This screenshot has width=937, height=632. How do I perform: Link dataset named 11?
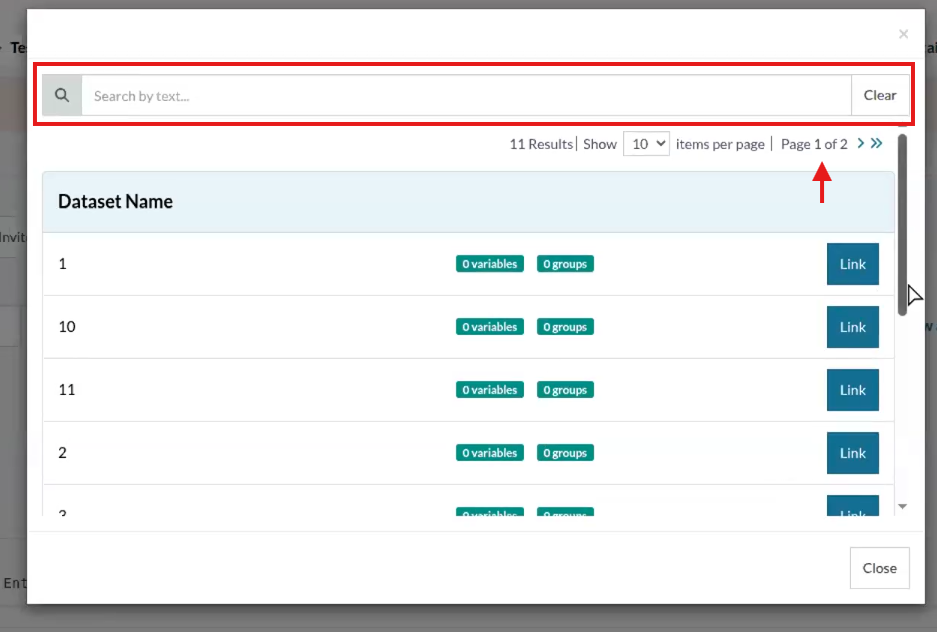(852, 390)
